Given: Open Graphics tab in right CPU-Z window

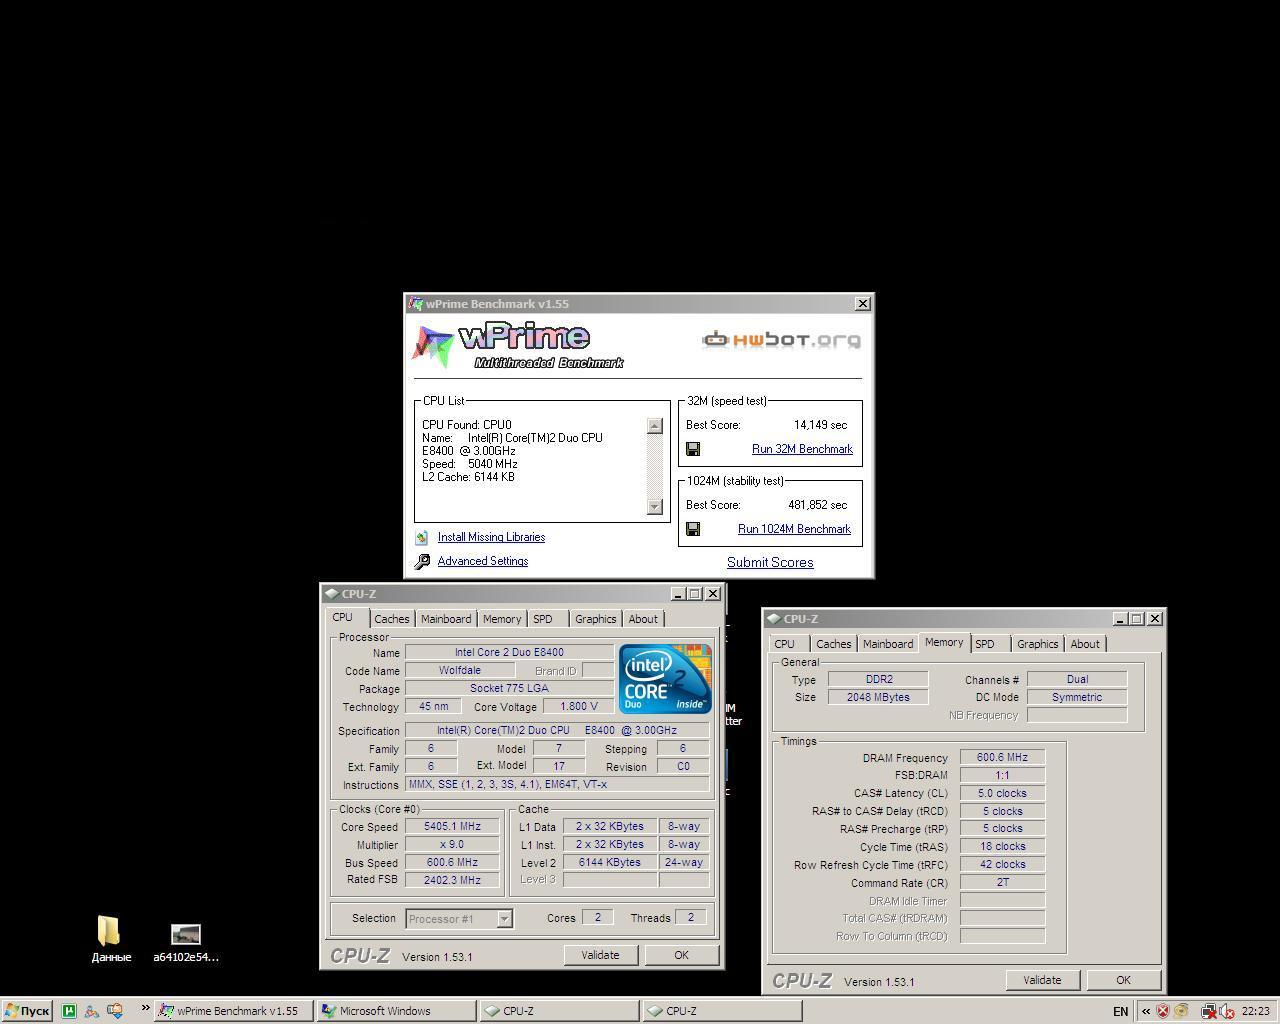Looking at the screenshot, I should (1037, 644).
